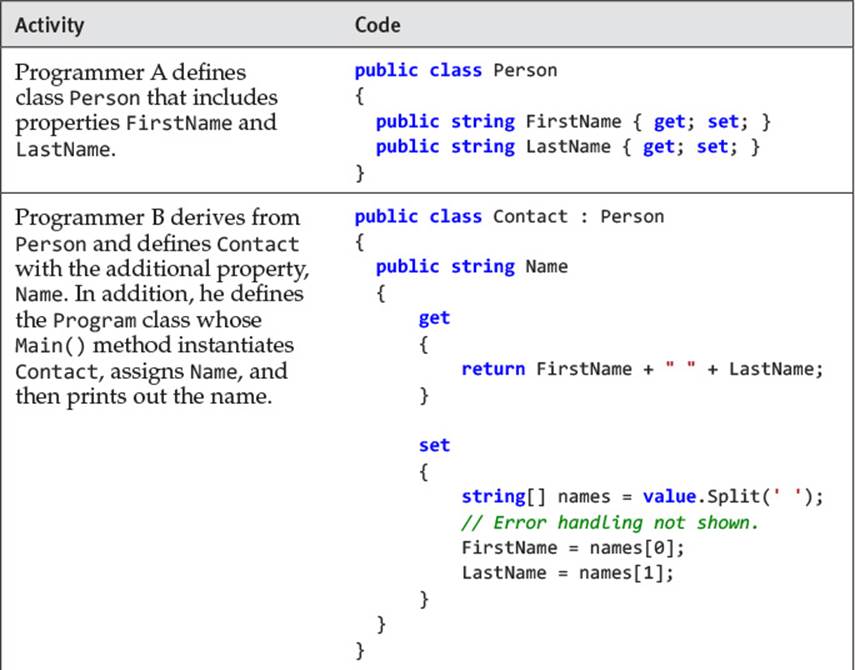Click the blue 'set' accessor keyword

(434, 445)
